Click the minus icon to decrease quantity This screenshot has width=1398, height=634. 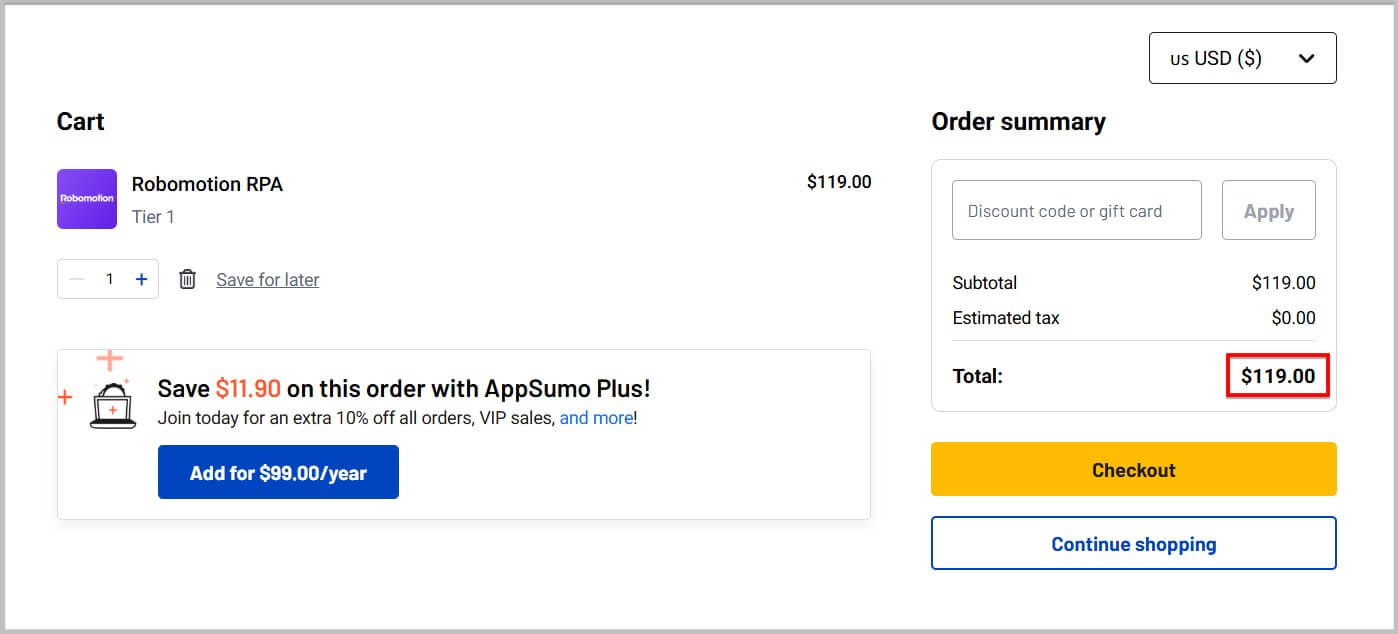tap(75, 279)
